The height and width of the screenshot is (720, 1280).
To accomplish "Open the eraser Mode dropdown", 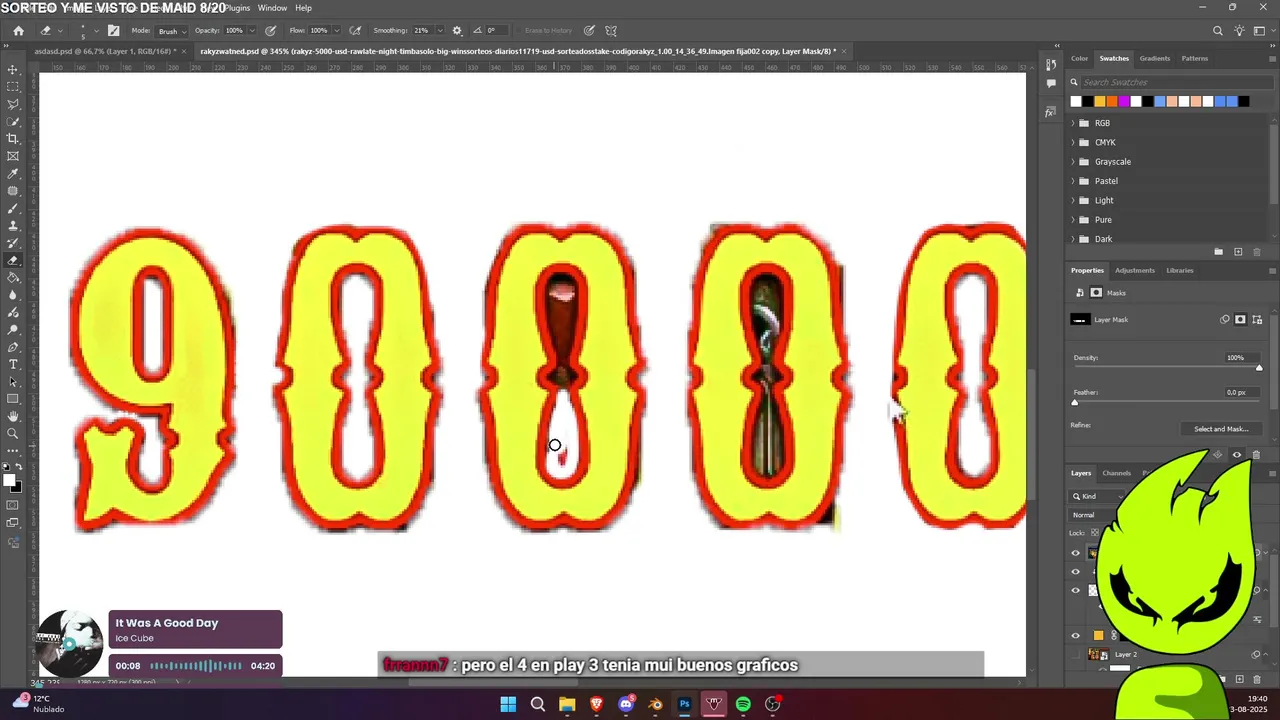I will click(170, 31).
